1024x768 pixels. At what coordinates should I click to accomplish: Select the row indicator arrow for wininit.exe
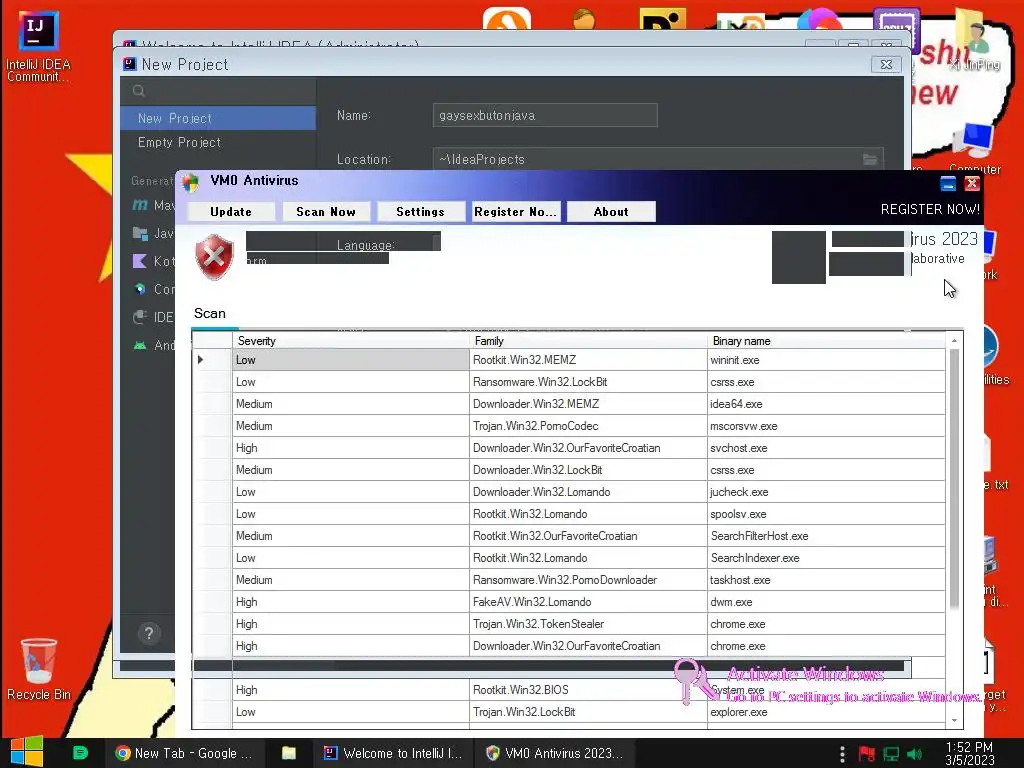pyautogui.click(x=200, y=360)
